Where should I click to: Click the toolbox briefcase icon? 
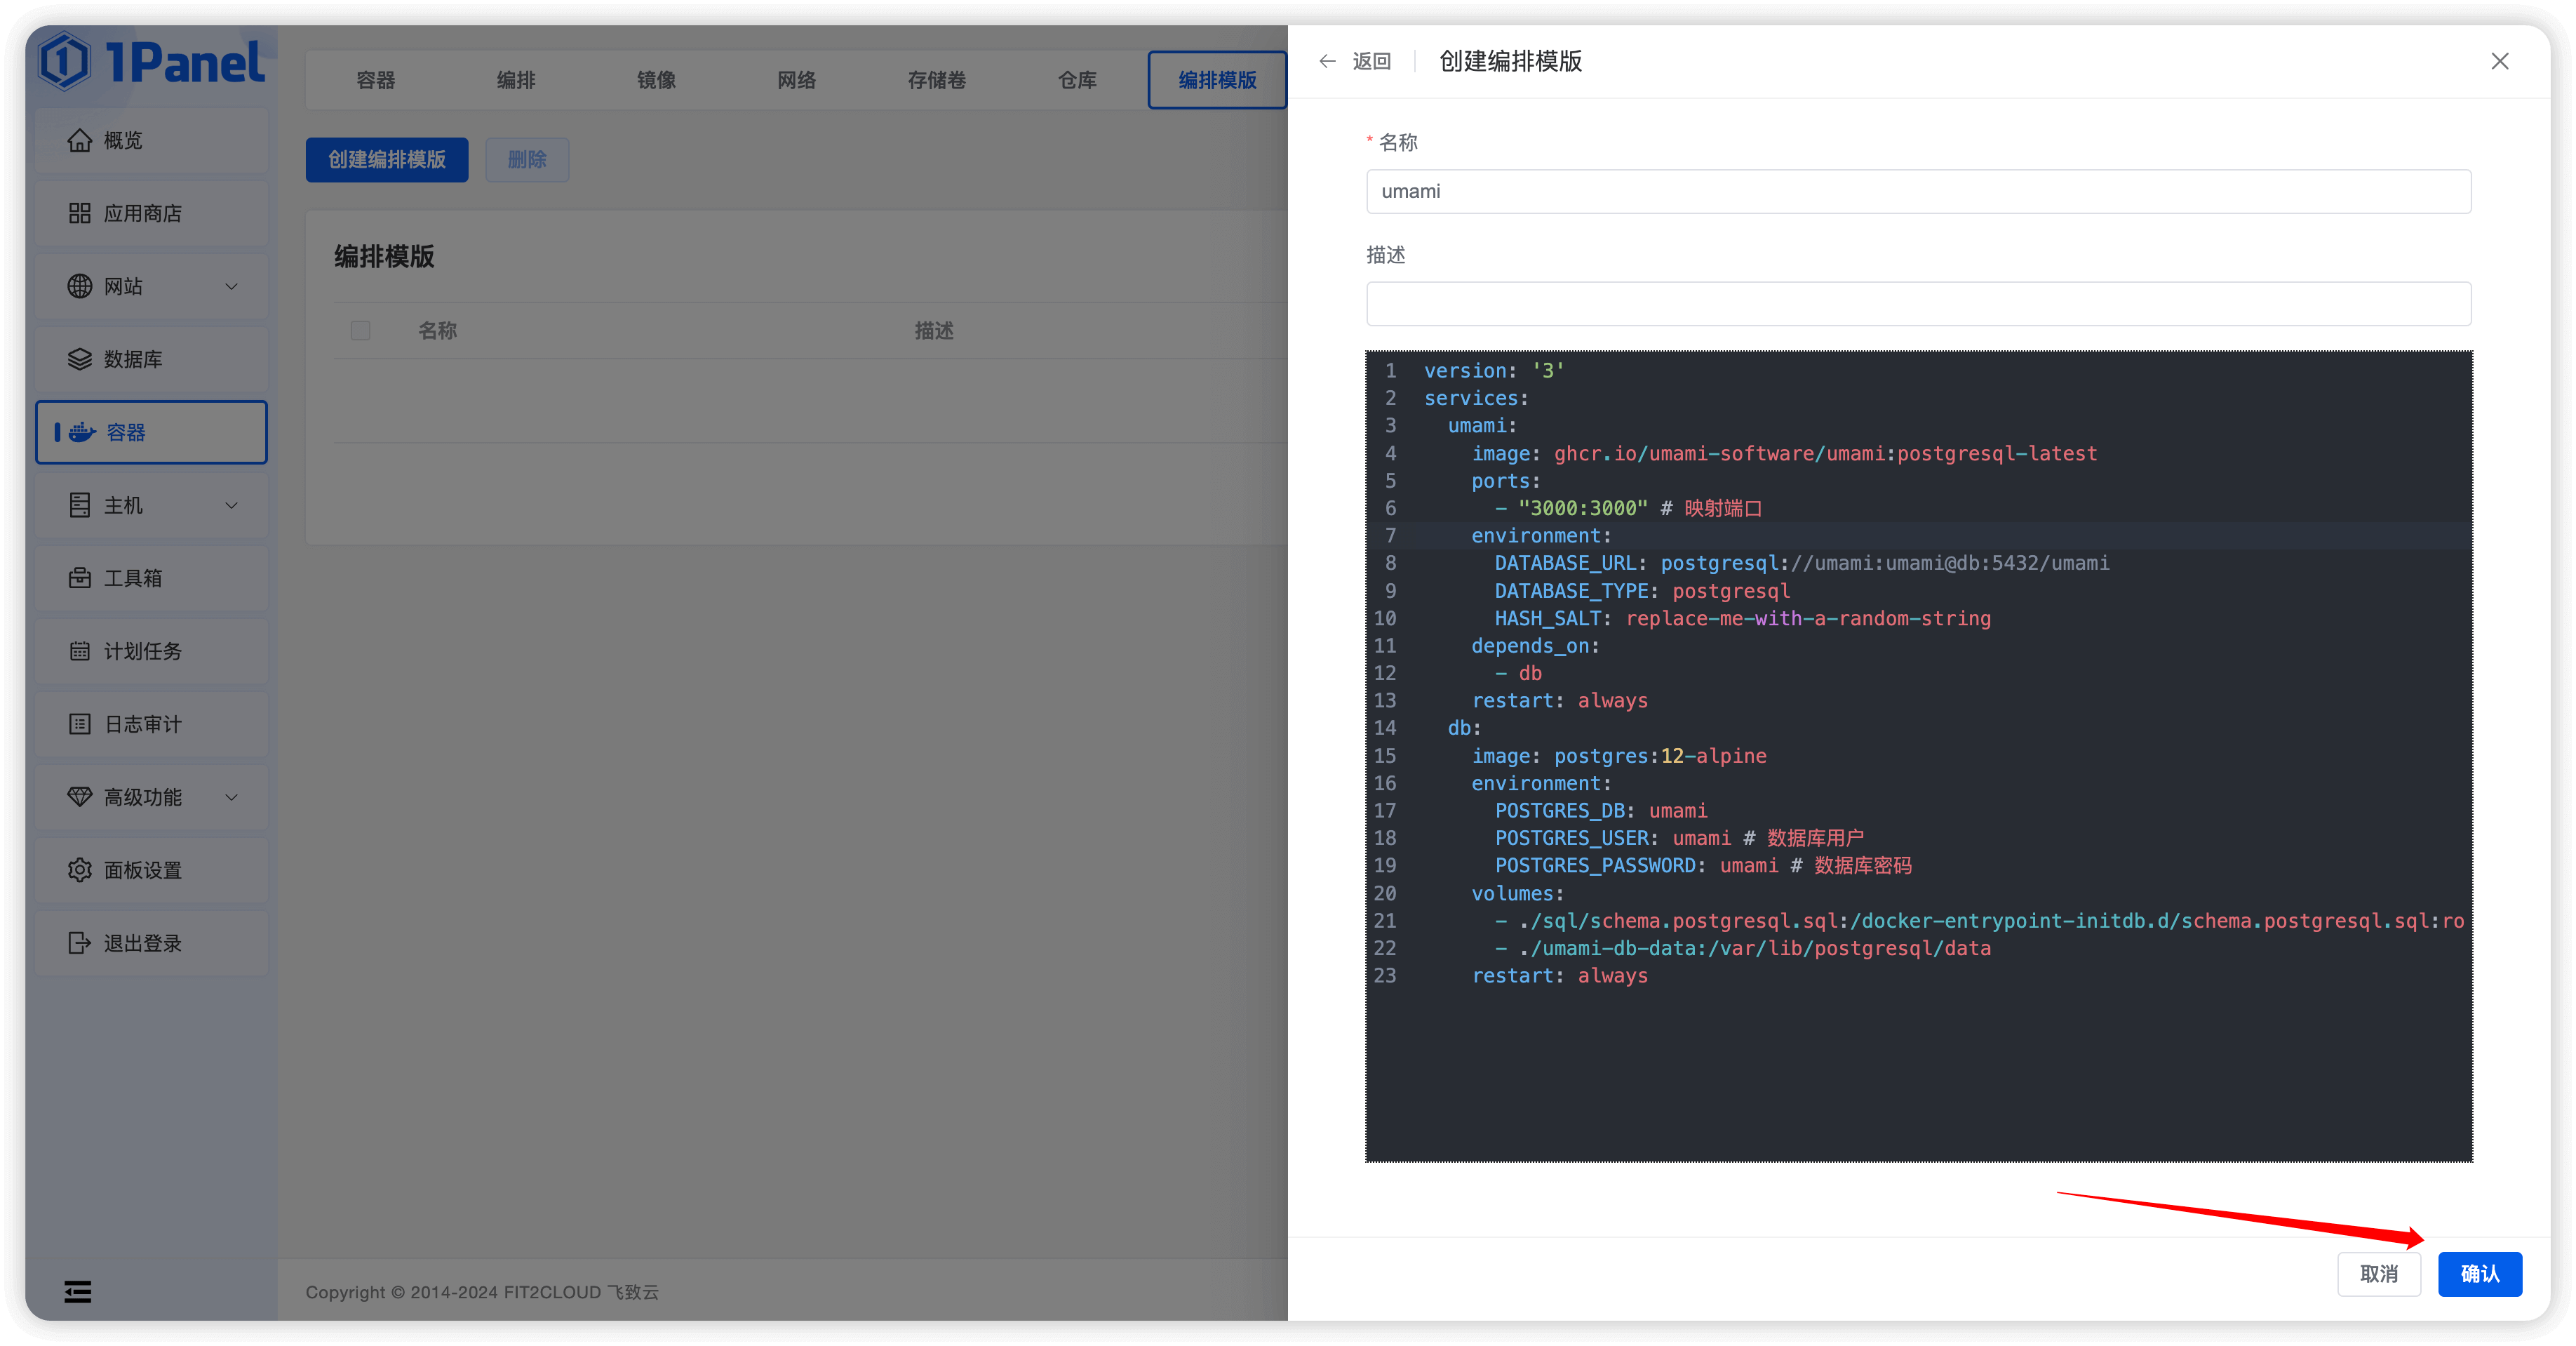pos(80,579)
